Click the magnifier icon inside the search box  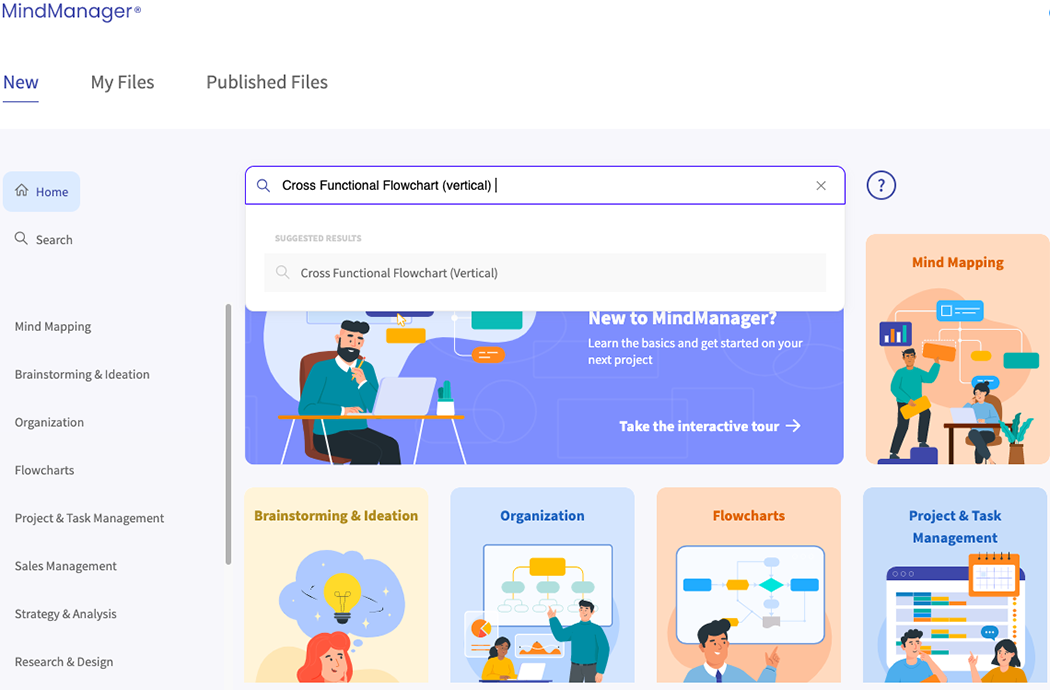click(263, 186)
